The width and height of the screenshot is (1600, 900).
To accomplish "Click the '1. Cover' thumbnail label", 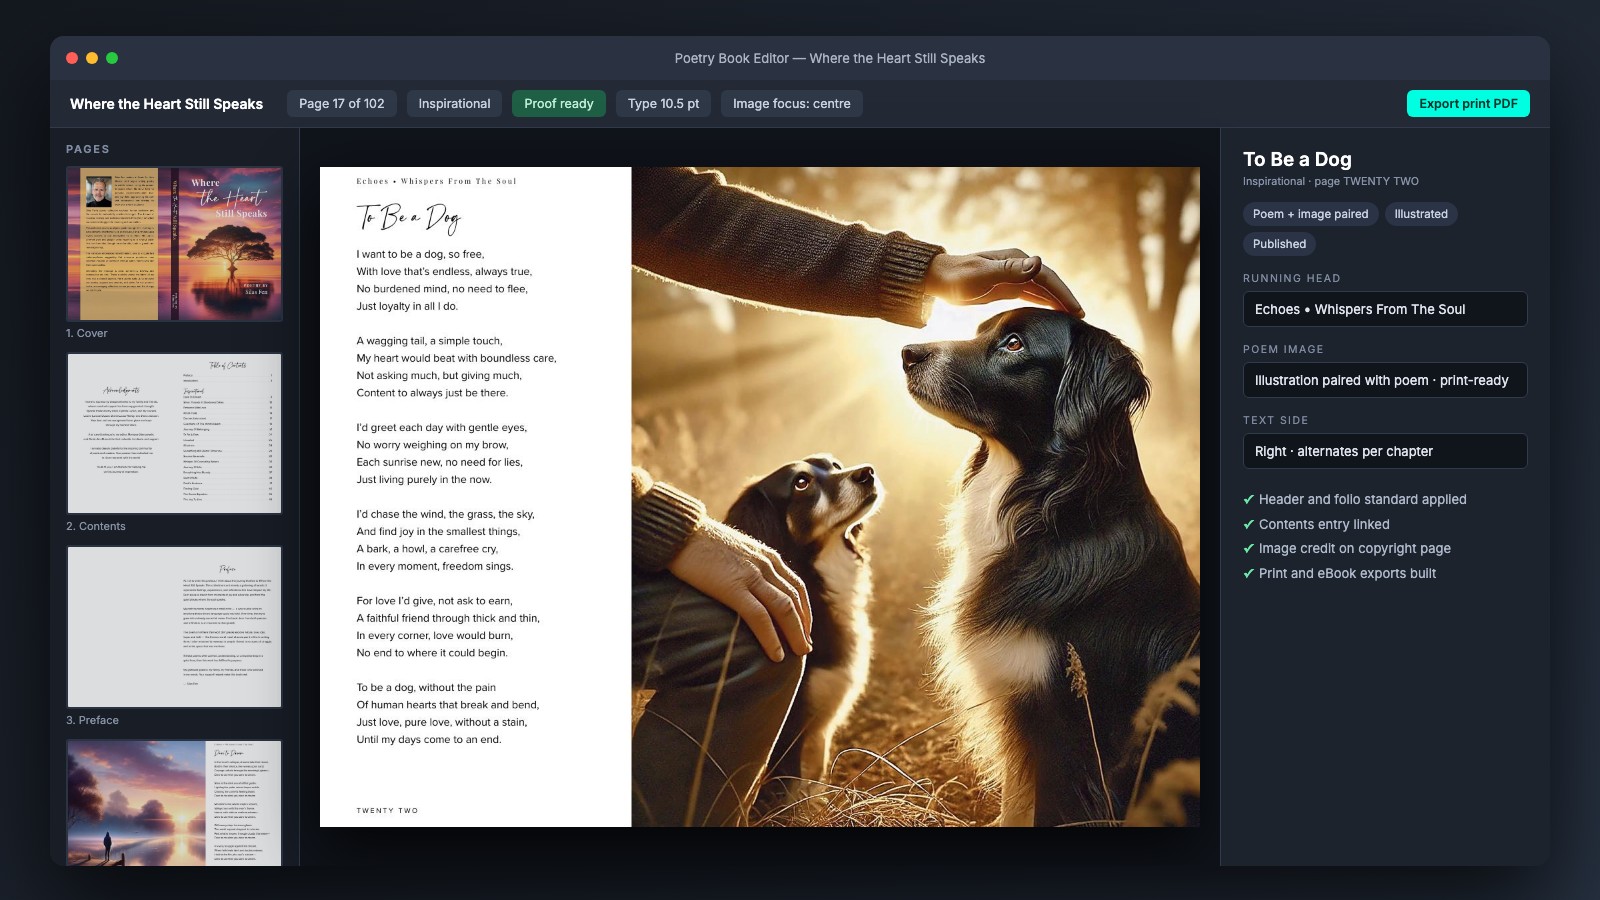I will 87,333.
